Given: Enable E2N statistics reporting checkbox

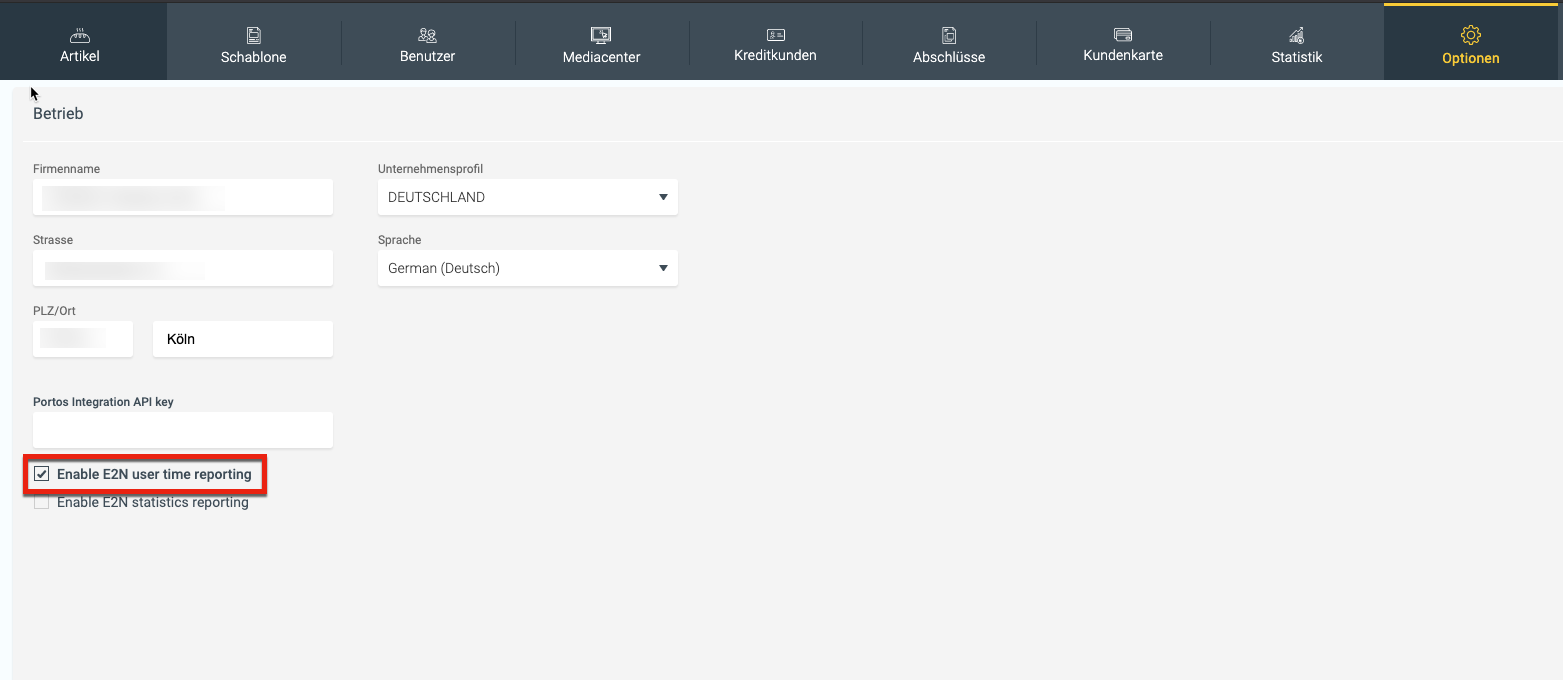Looking at the screenshot, I should click(42, 502).
